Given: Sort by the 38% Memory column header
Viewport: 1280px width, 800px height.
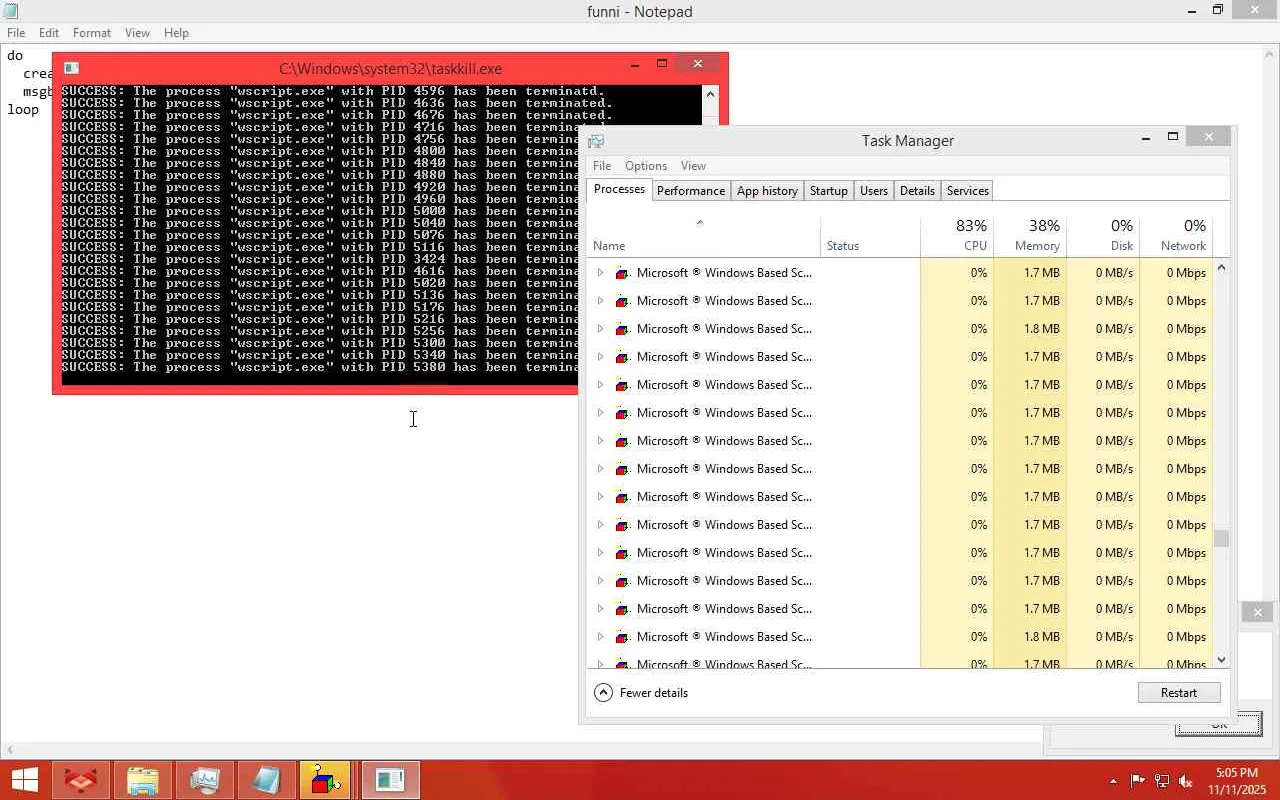Looking at the screenshot, I should click(x=1030, y=236).
